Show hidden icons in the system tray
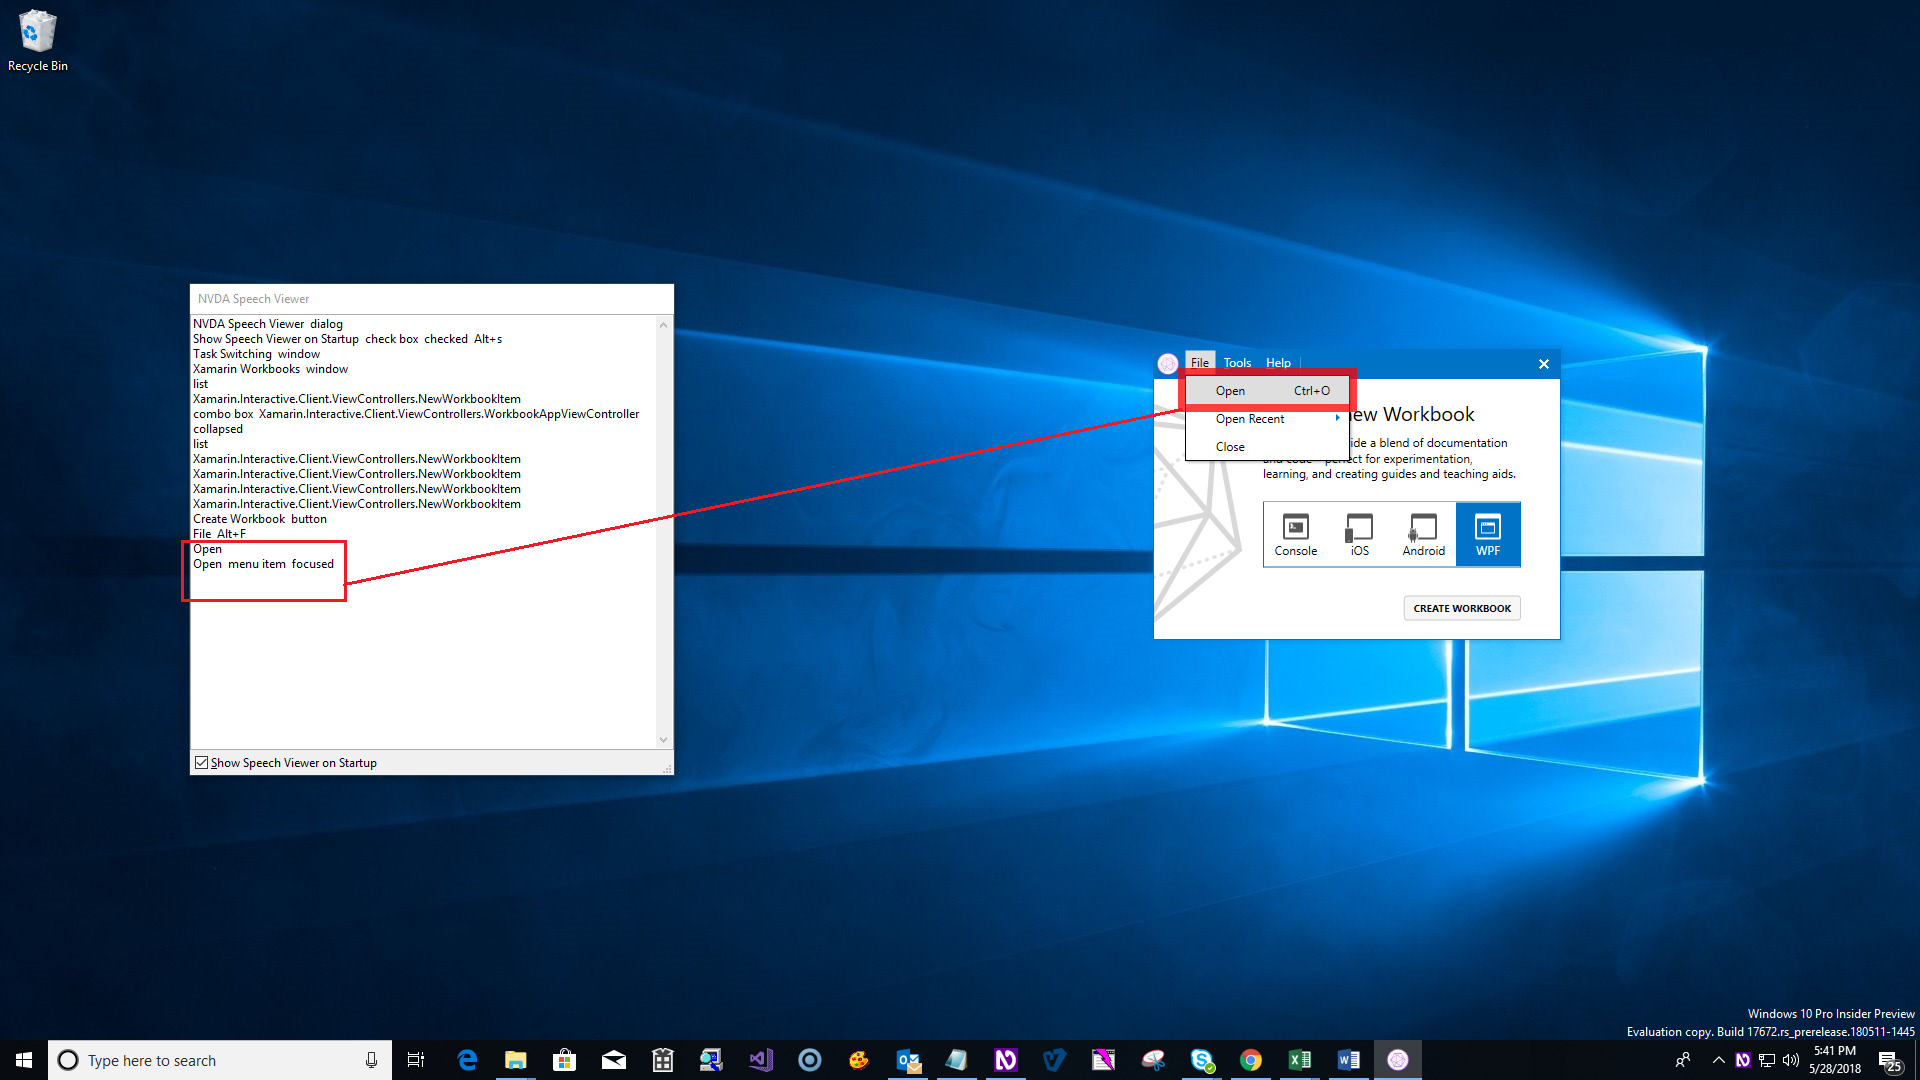The height and width of the screenshot is (1080, 1920). click(x=1718, y=1060)
